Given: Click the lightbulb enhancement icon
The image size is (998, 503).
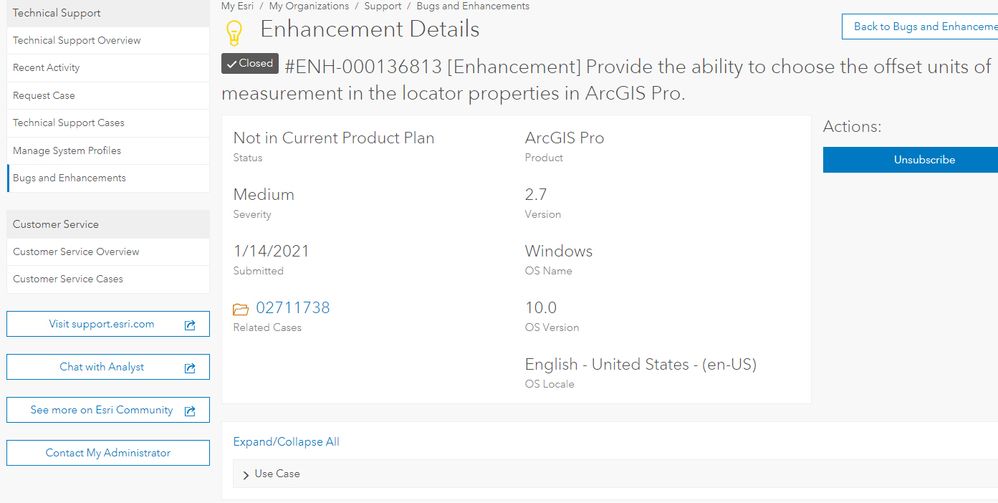Looking at the screenshot, I should click(235, 32).
